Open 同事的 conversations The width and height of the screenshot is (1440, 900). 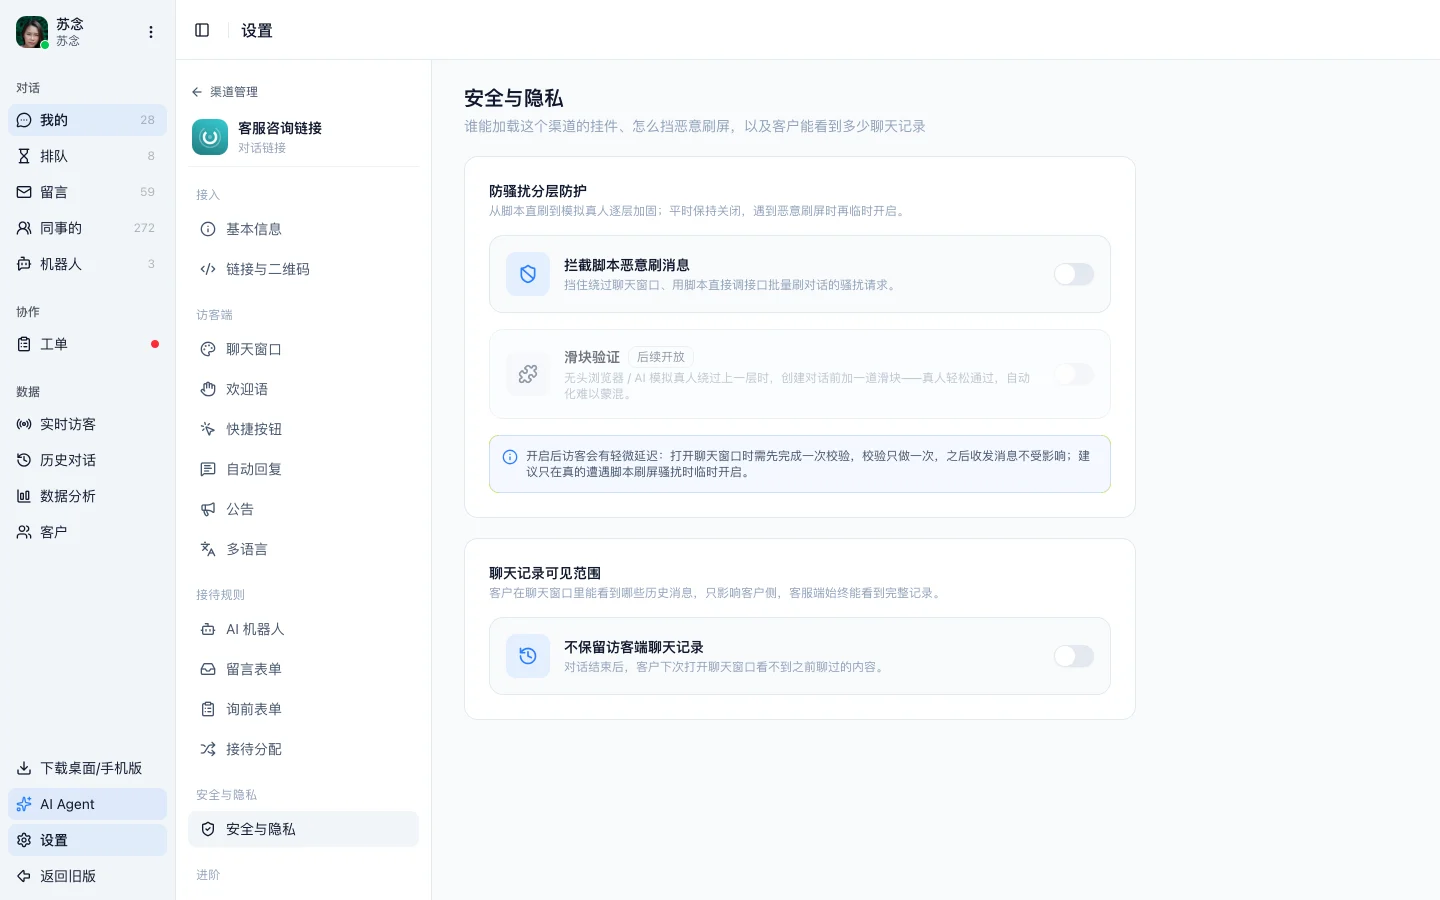click(87, 228)
